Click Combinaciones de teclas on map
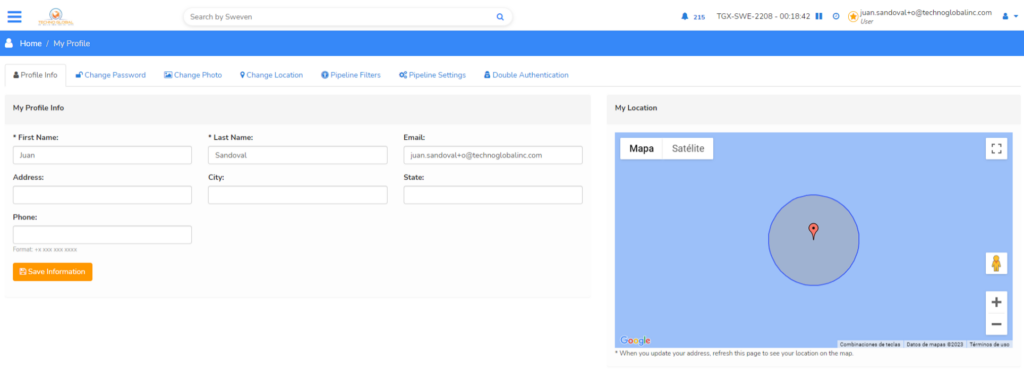The image size is (1024, 386). click(870, 344)
